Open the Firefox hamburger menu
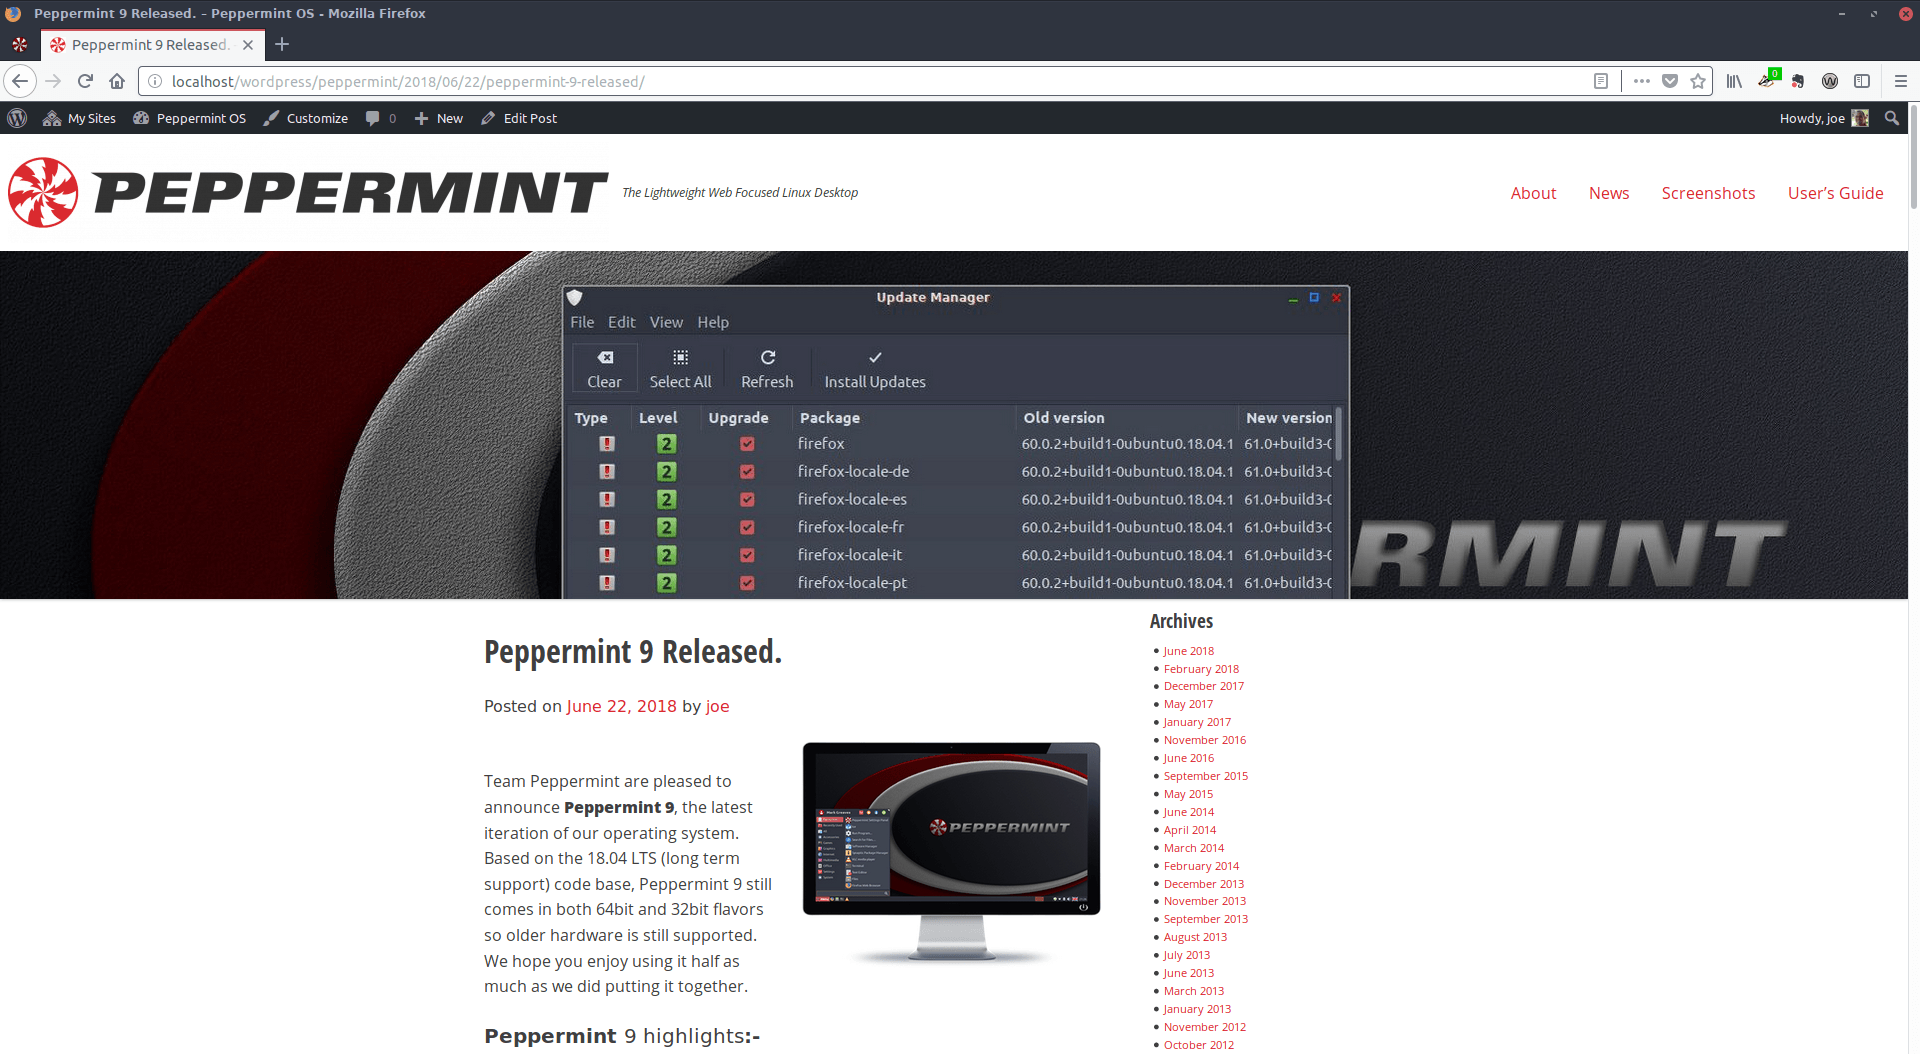Viewport: 1920px width, 1054px height. (1901, 81)
